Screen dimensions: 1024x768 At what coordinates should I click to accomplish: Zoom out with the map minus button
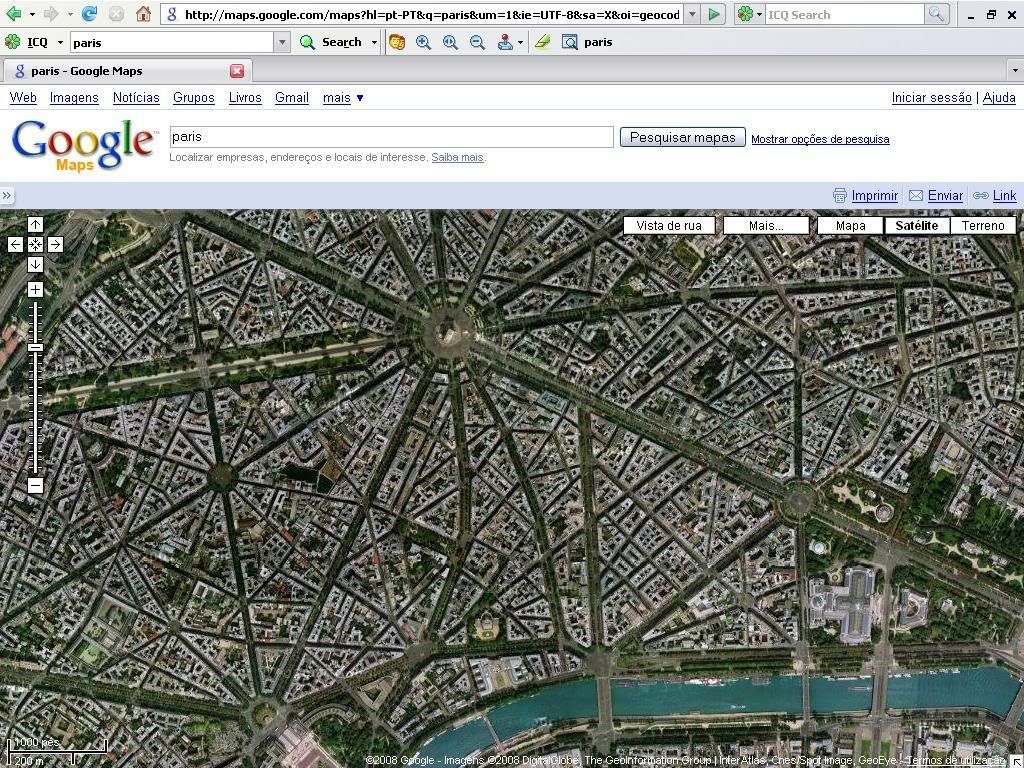35,486
